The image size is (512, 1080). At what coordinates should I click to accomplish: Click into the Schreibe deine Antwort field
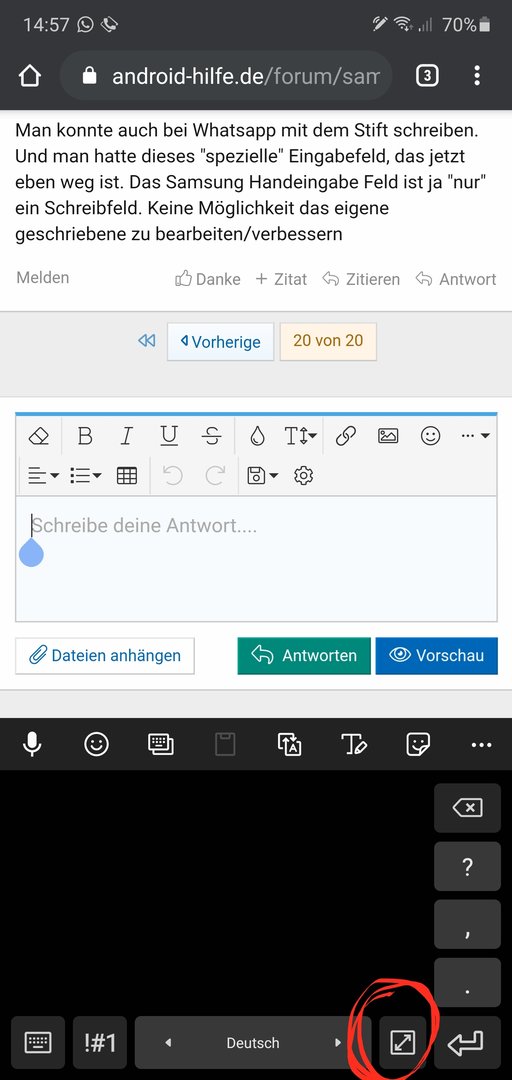pyautogui.click(x=256, y=559)
